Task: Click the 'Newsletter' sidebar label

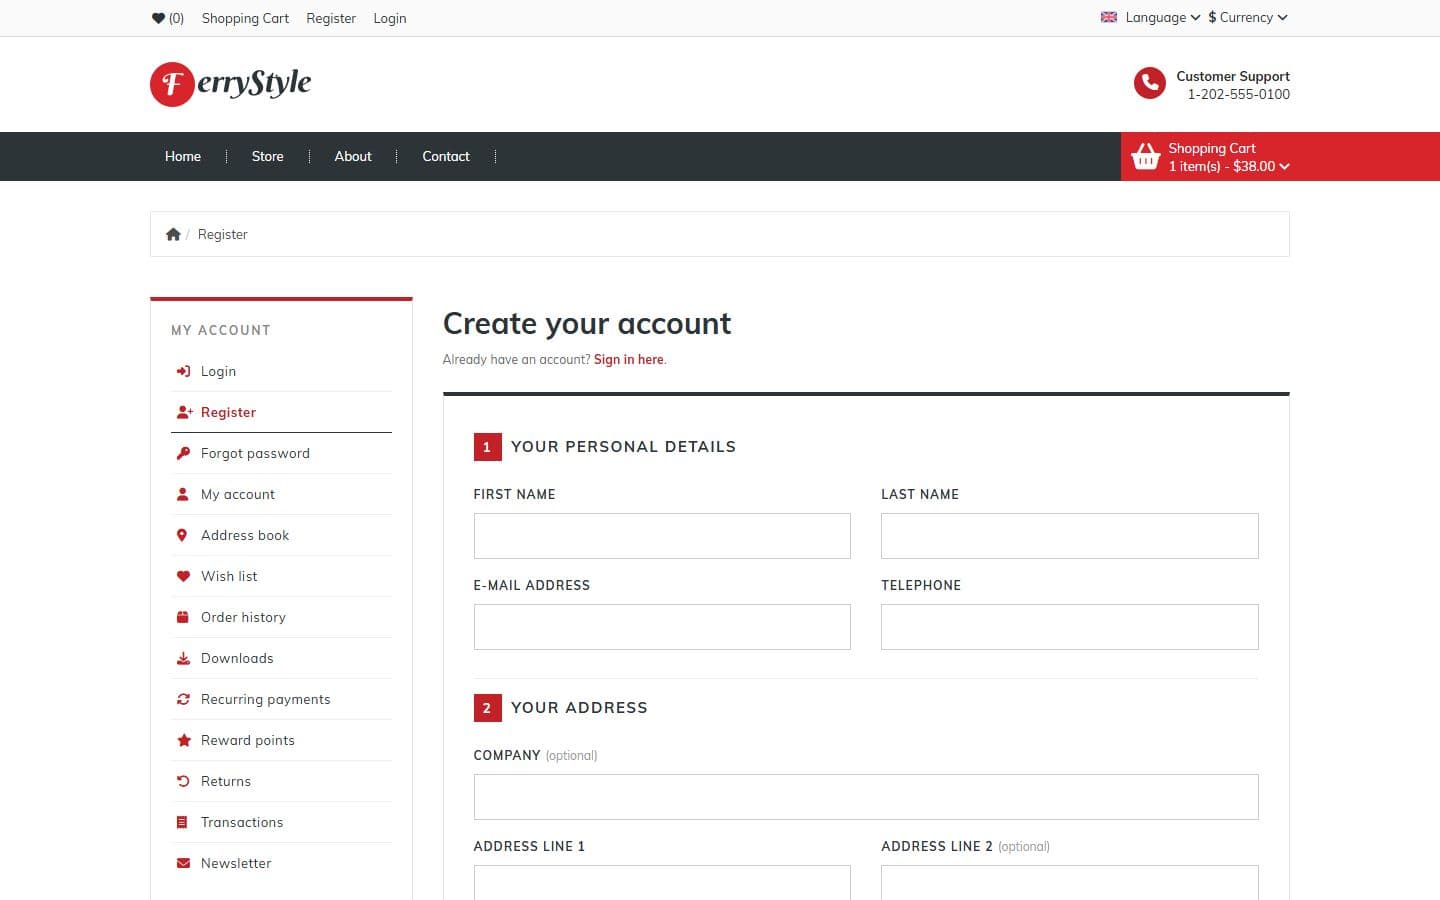Action: (x=236, y=863)
